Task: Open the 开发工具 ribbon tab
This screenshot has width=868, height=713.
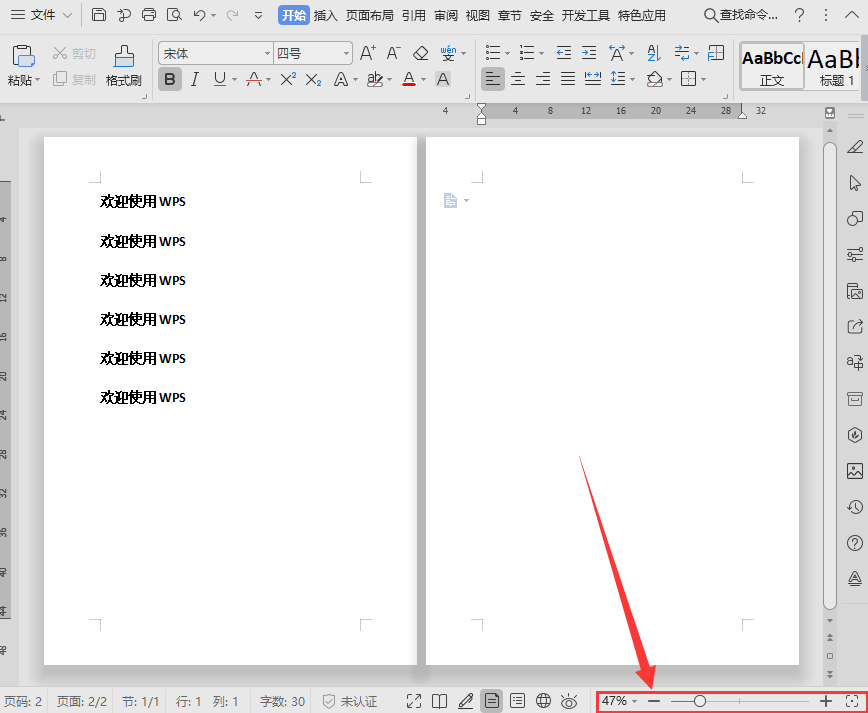Action: (x=586, y=16)
